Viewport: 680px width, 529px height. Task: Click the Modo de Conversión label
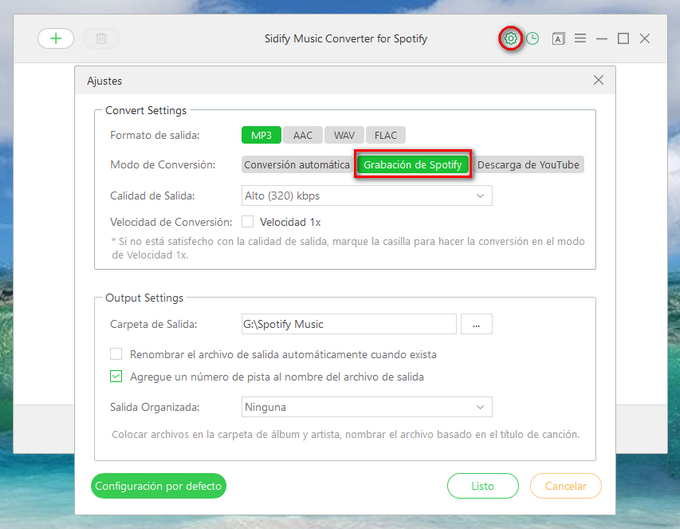pyautogui.click(x=163, y=165)
